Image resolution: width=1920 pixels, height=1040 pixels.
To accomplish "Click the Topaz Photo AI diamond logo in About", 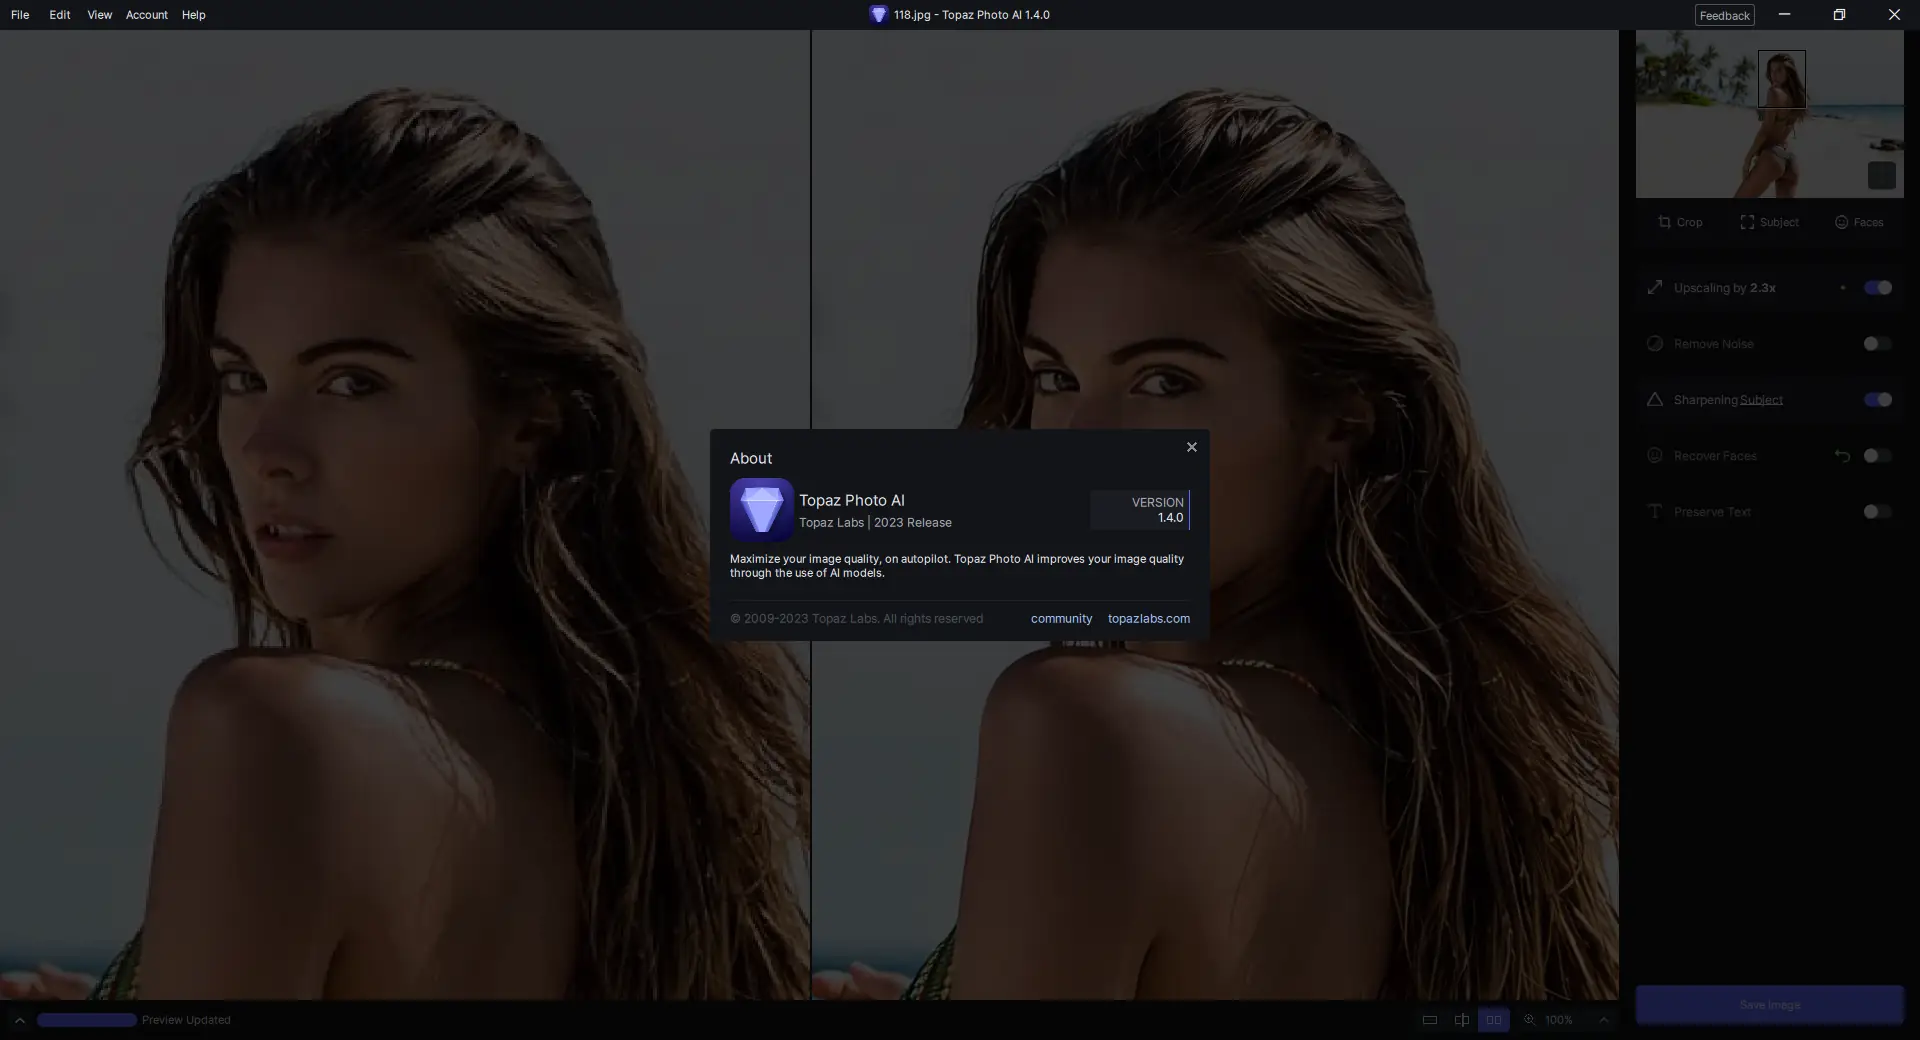I will pyautogui.click(x=762, y=510).
